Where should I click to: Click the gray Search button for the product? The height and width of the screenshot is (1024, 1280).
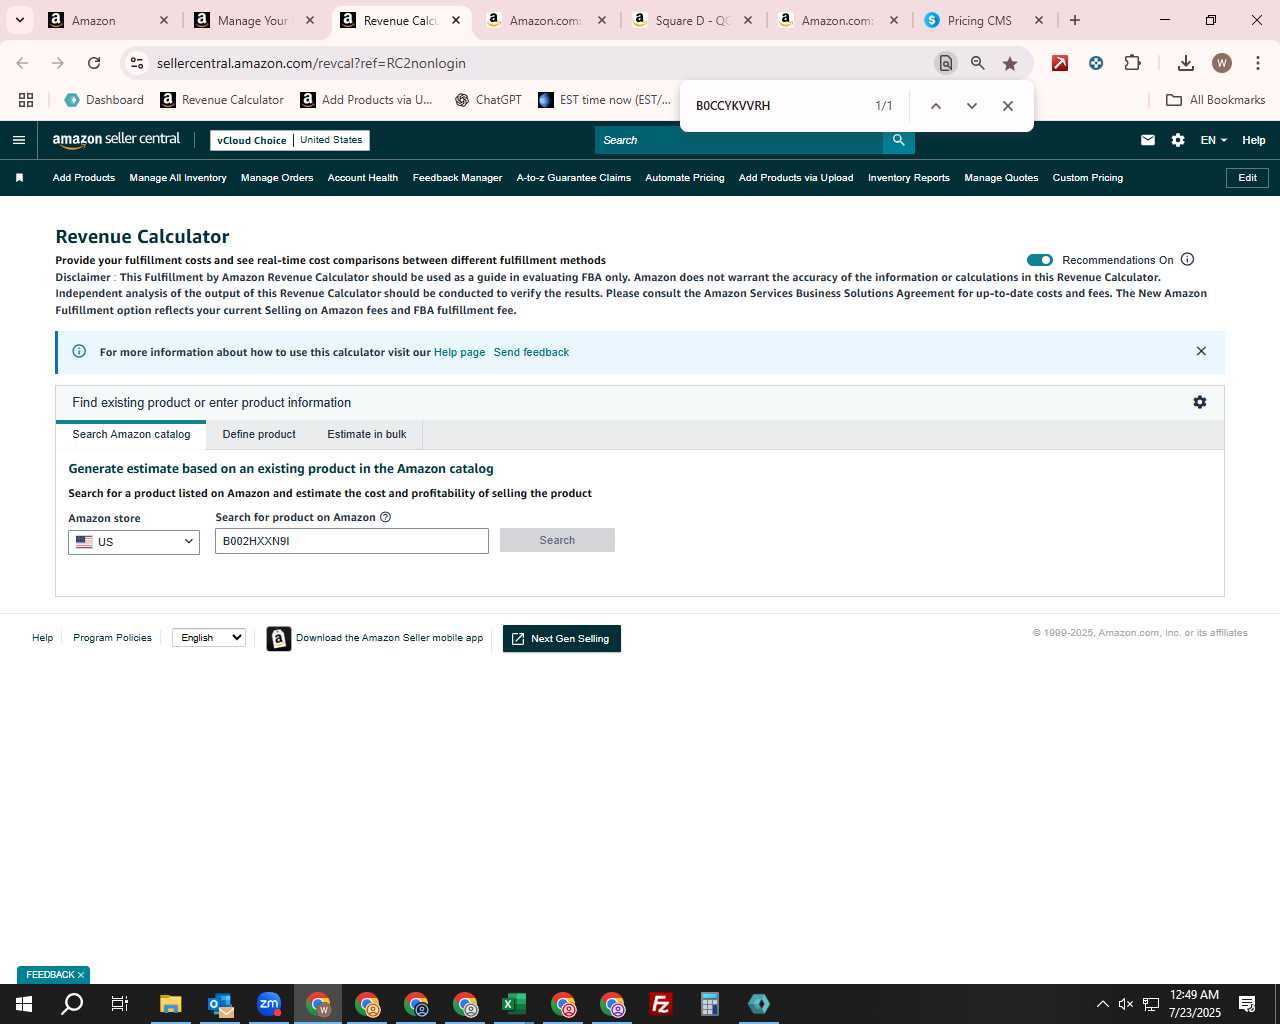(557, 540)
